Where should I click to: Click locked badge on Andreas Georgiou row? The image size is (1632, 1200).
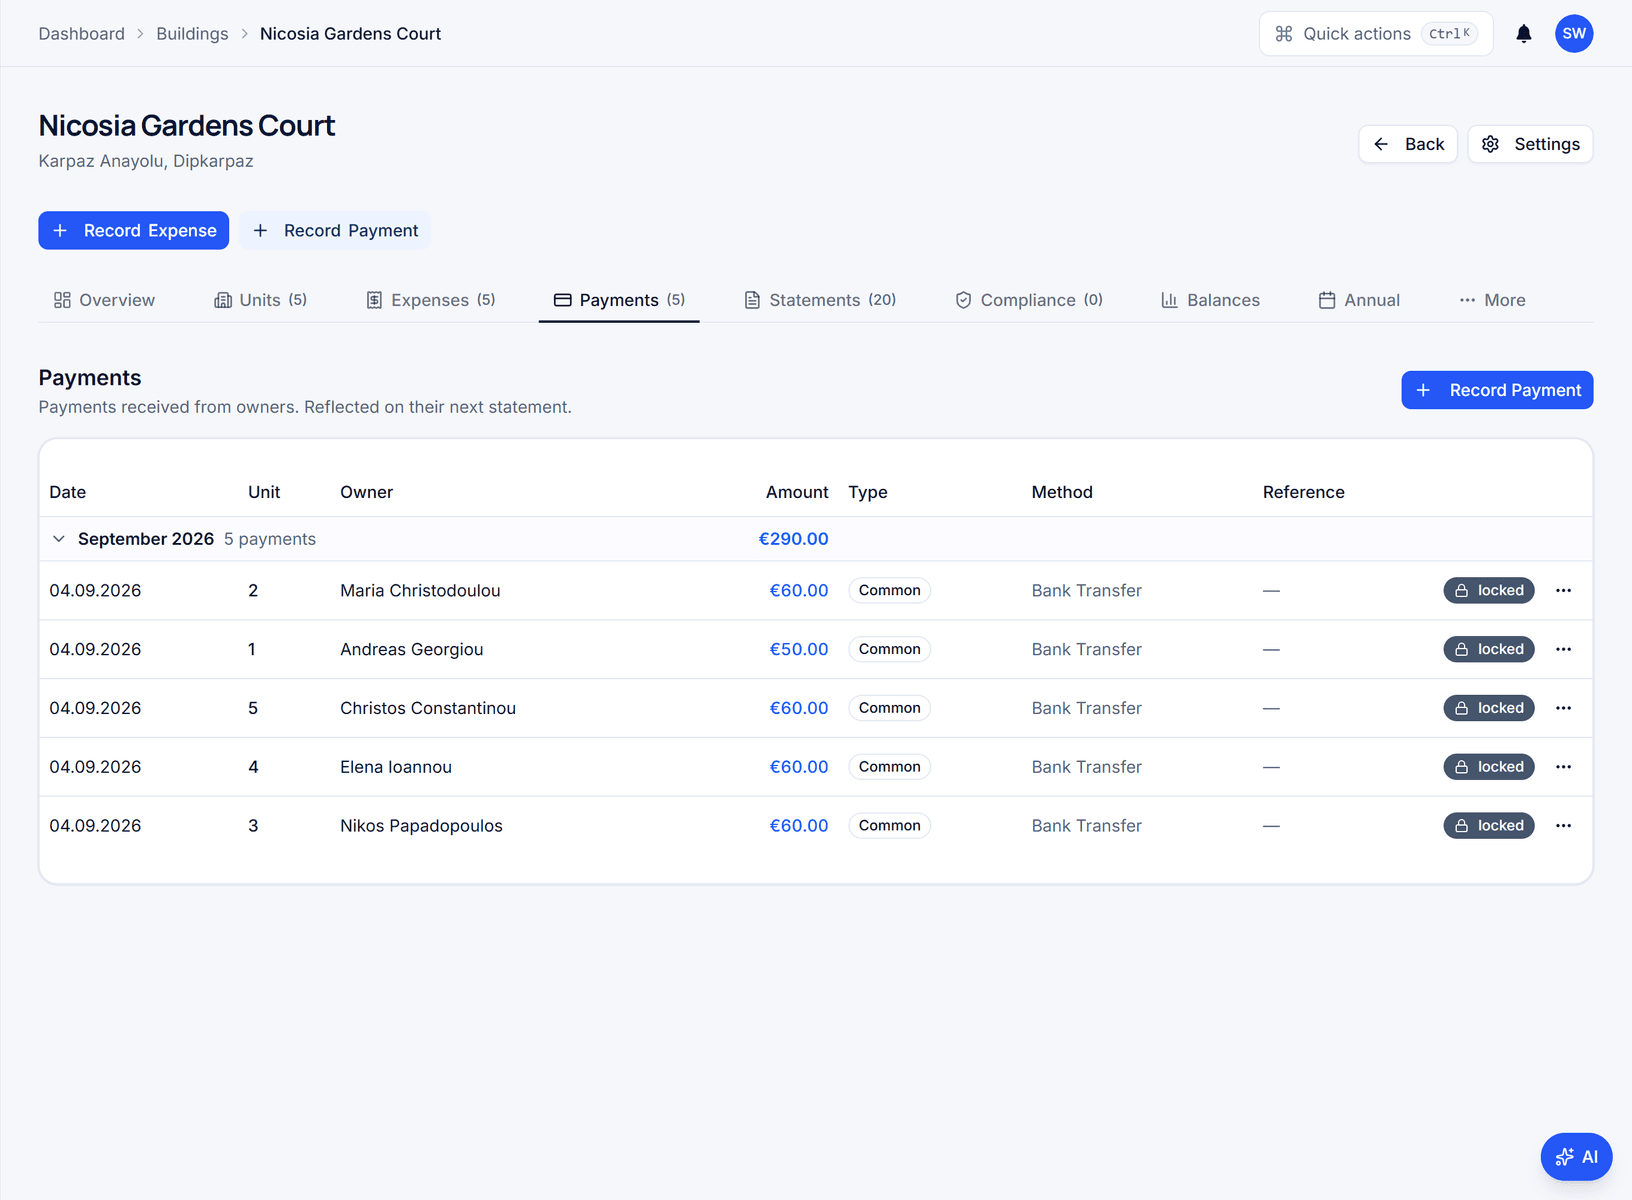tap(1488, 650)
